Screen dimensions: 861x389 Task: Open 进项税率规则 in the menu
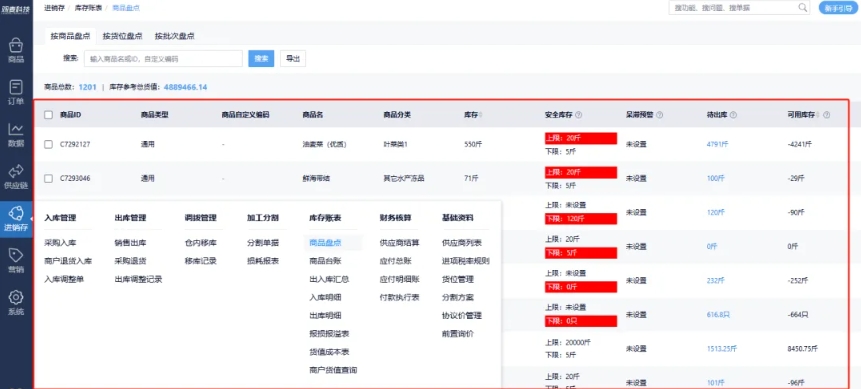466,261
